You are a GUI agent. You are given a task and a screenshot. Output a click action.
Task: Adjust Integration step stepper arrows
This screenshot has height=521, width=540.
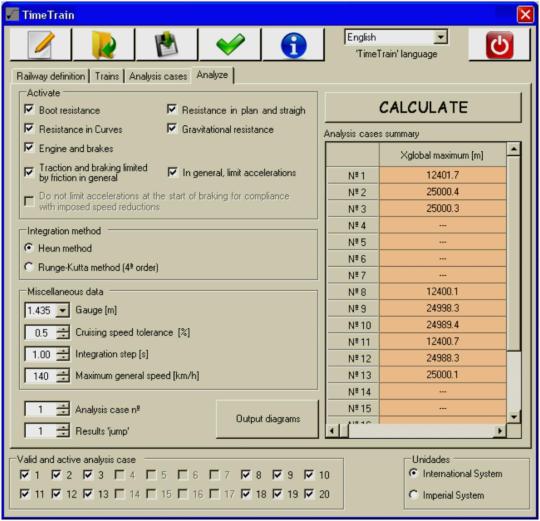(63, 354)
